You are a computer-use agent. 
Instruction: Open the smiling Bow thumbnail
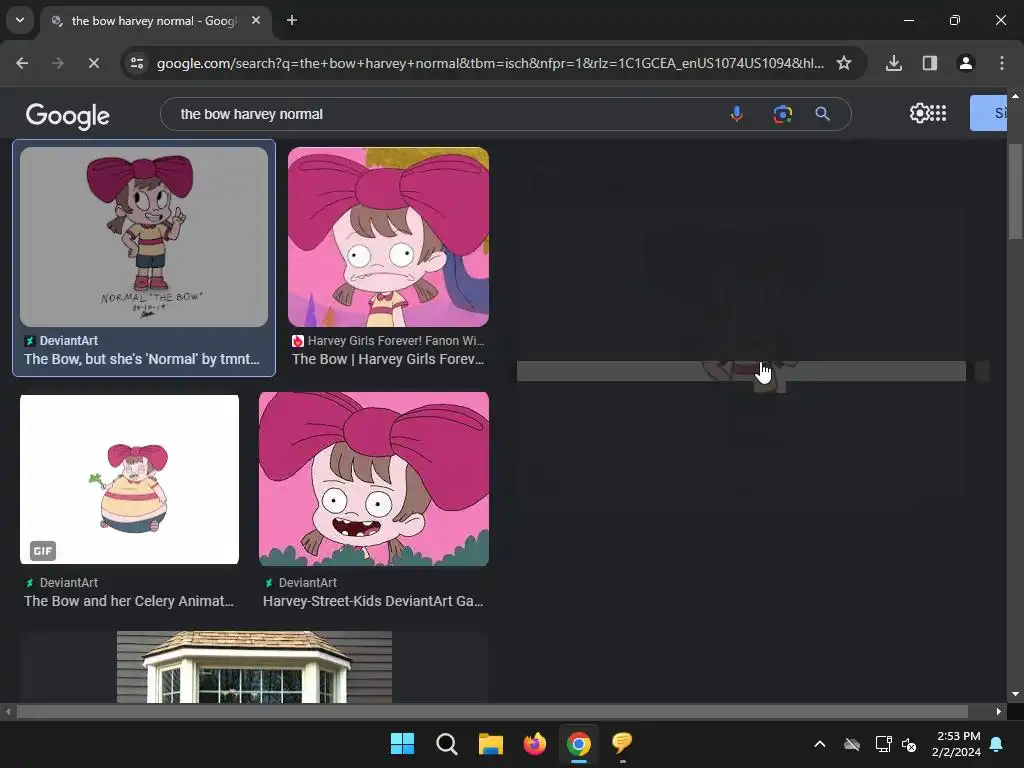click(x=374, y=479)
